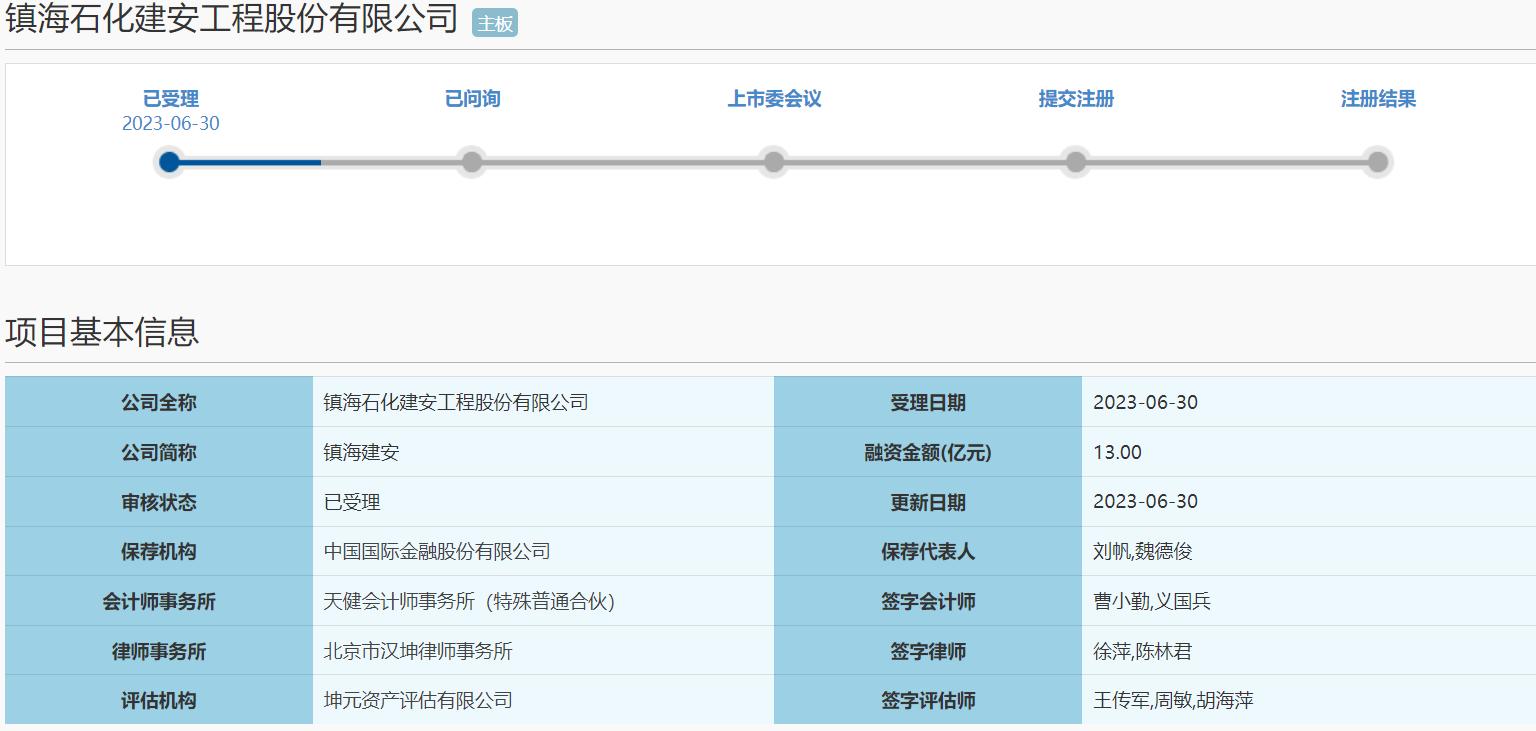
Task: Click the 已受理 stage node circle
Action: coord(170,162)
